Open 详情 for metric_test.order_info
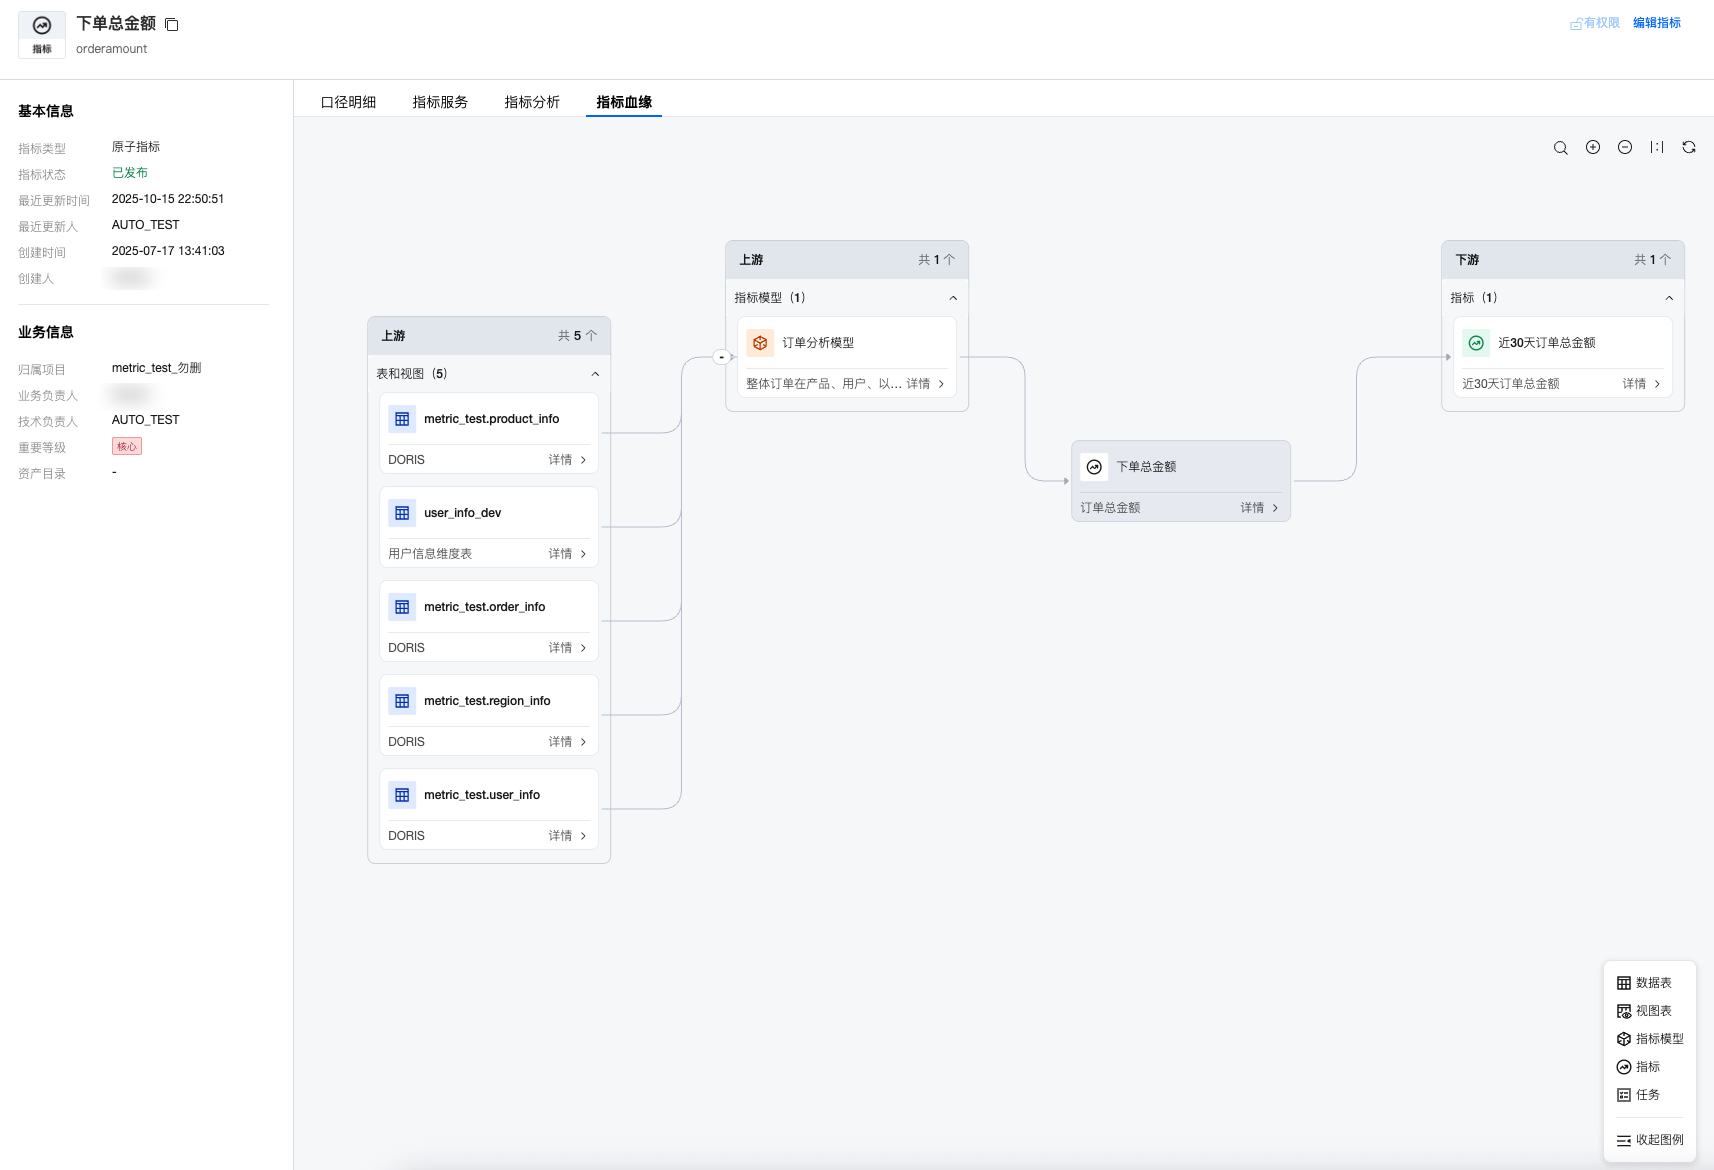This screenshot has width=1714, height=1170. coord(567,648)
